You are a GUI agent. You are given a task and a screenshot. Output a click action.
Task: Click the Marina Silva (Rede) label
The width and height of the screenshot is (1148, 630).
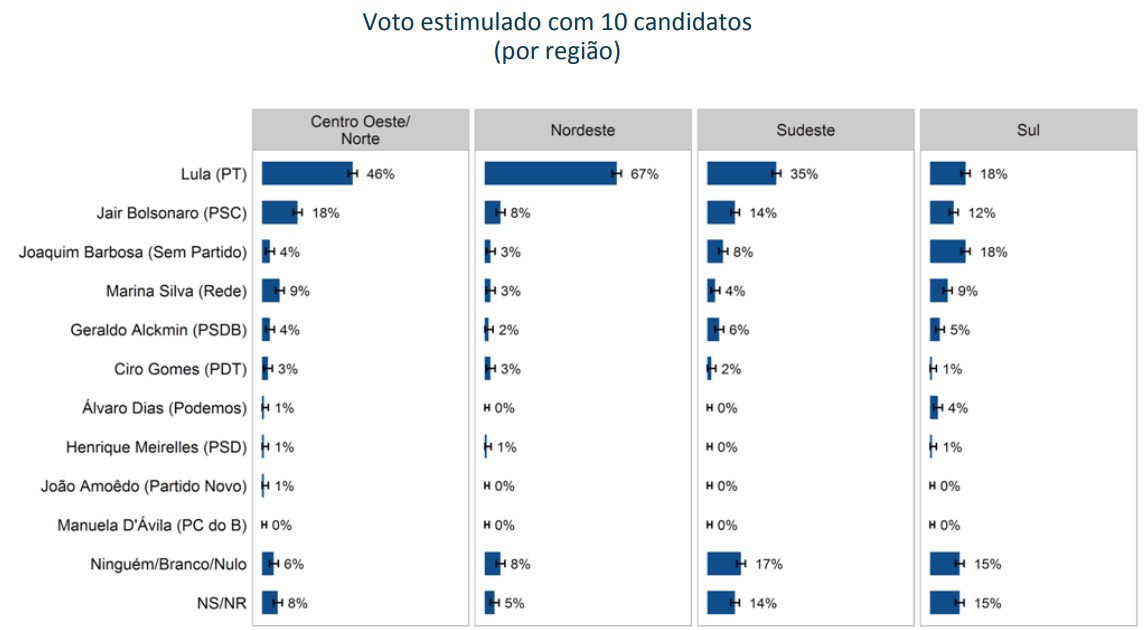click(x=176, y=291)
